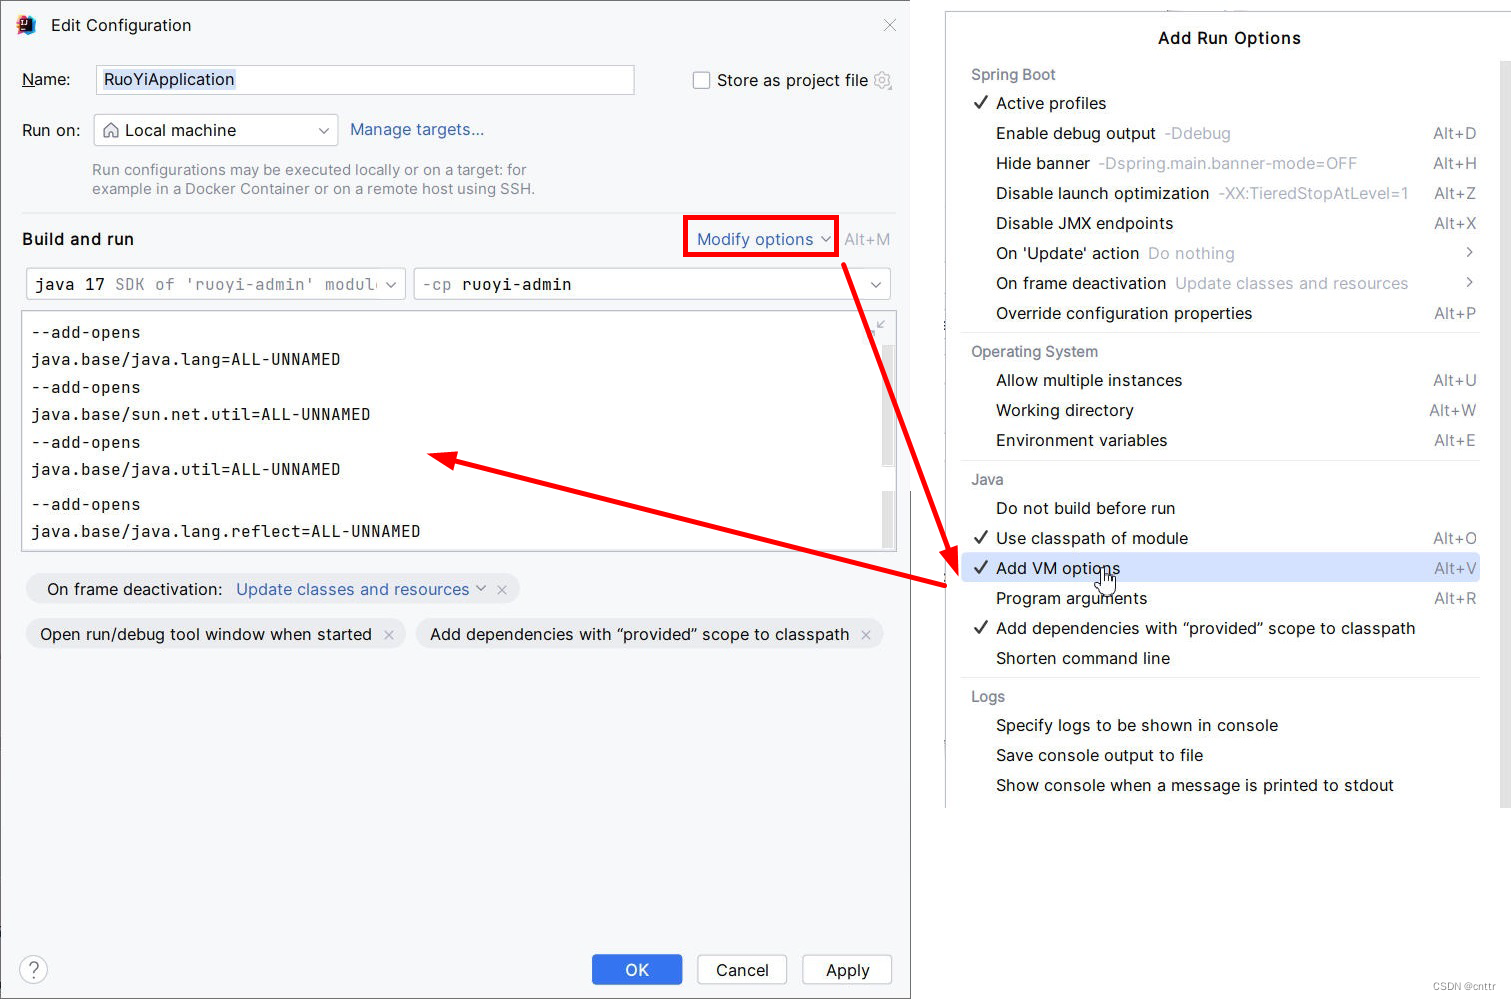Uncheck Use classpath of module option

[x=1091, y=538]
